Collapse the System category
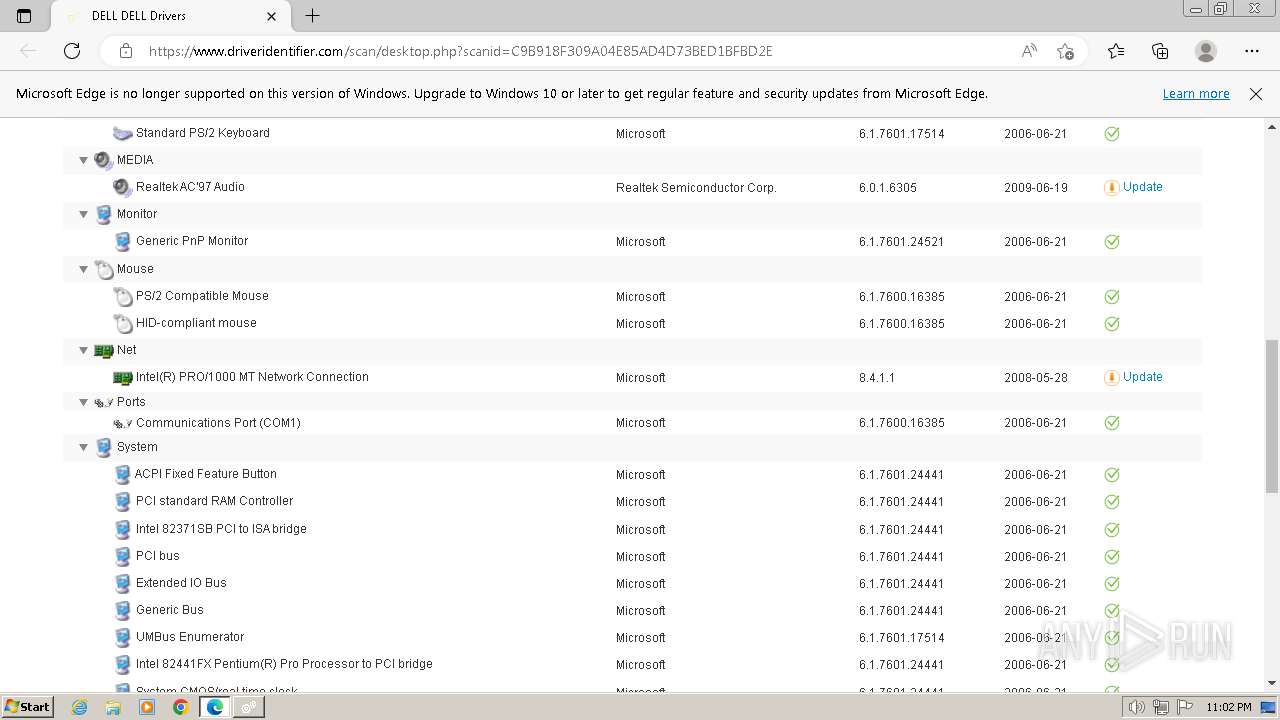 (84, 447)
